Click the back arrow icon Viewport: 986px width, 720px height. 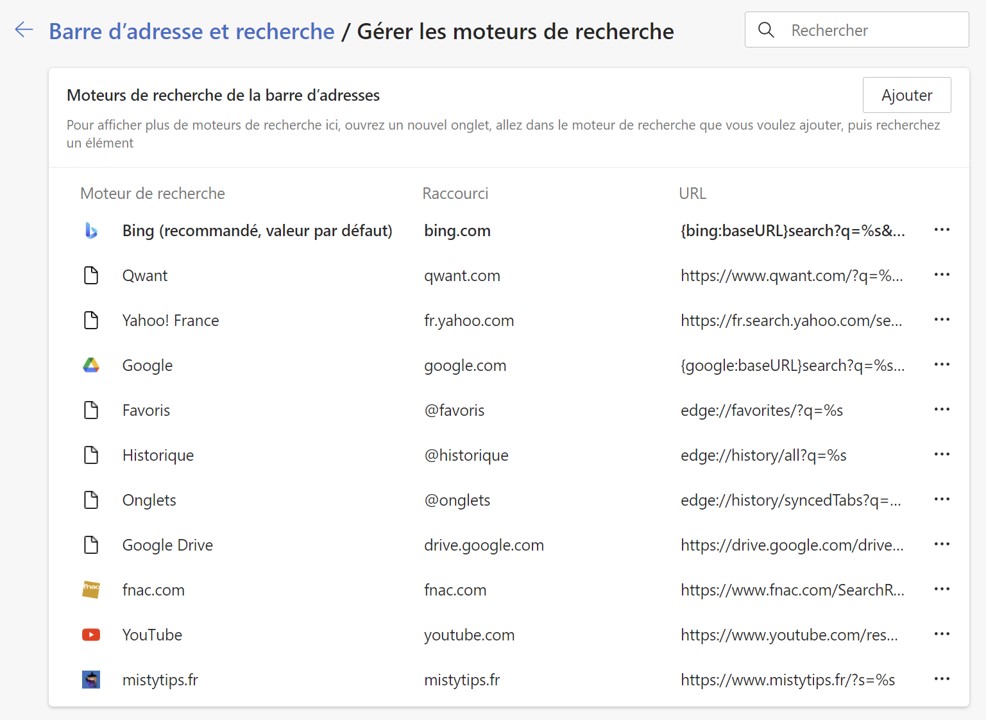point(24,30)
